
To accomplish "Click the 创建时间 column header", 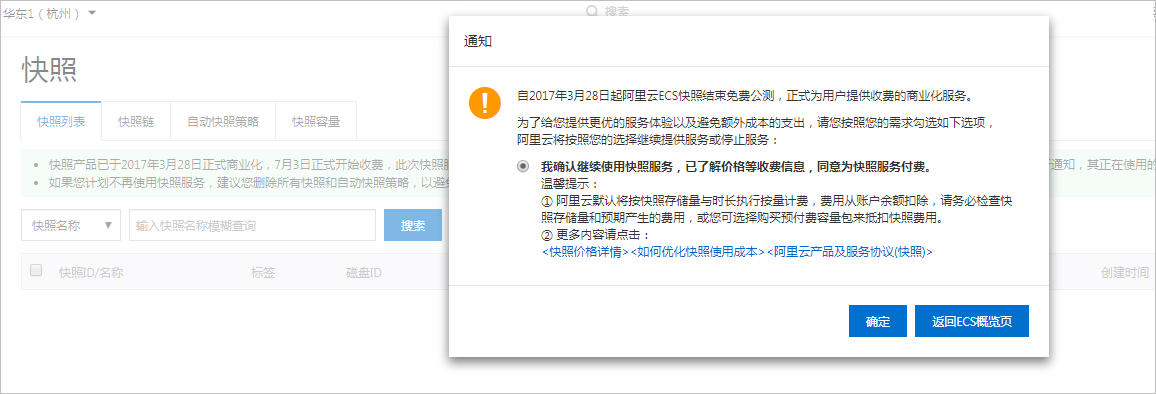I will [1124, 272].
